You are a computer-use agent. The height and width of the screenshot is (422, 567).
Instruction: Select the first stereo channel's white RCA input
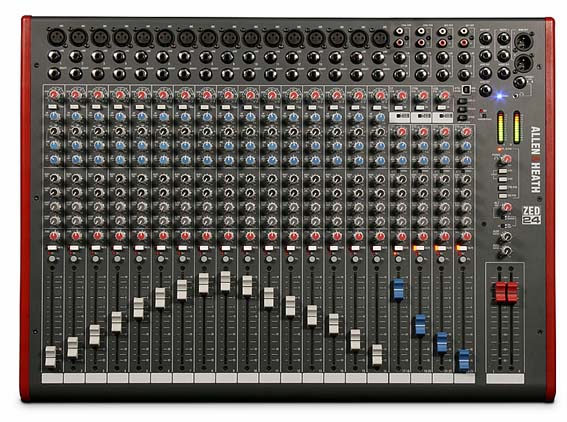tap(399, 32)
